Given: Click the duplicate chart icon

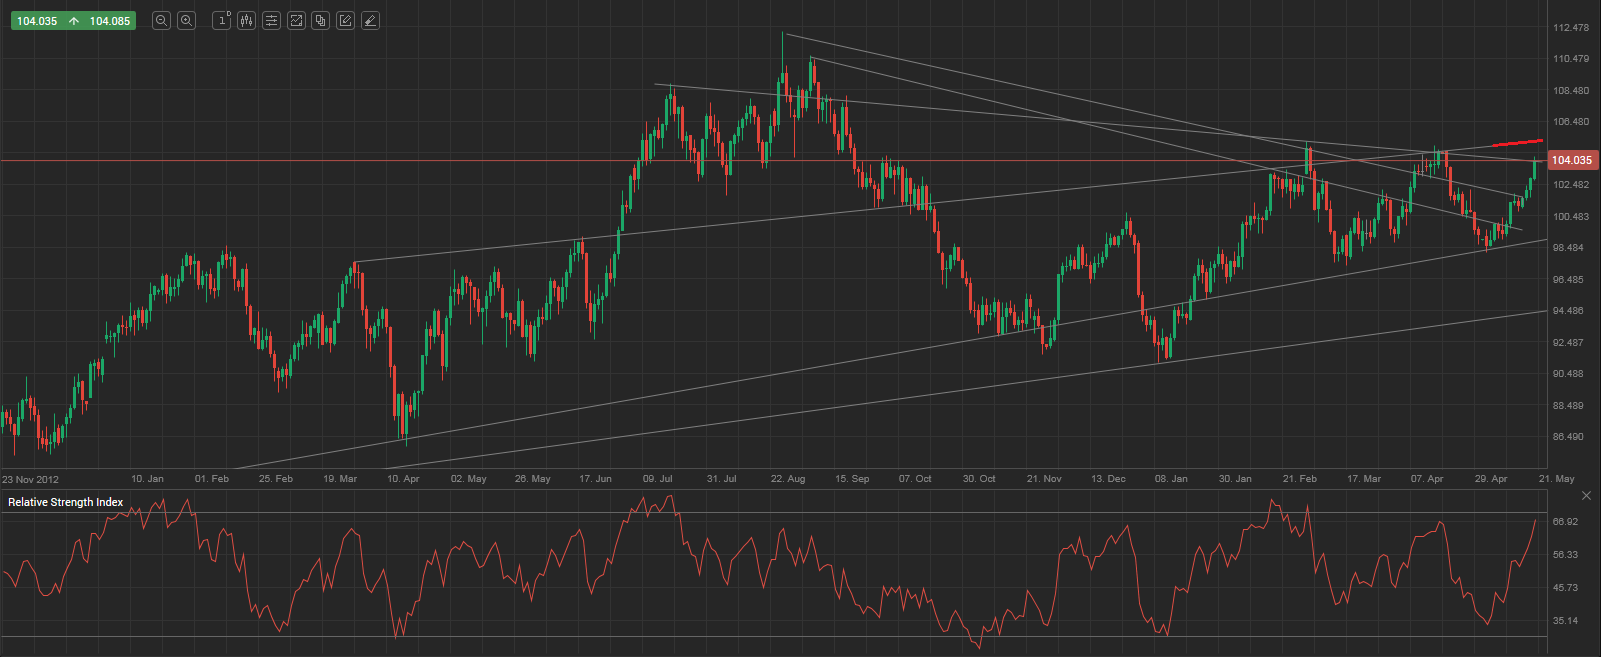Looking at the screenshot, I should (x=320, y=20).
